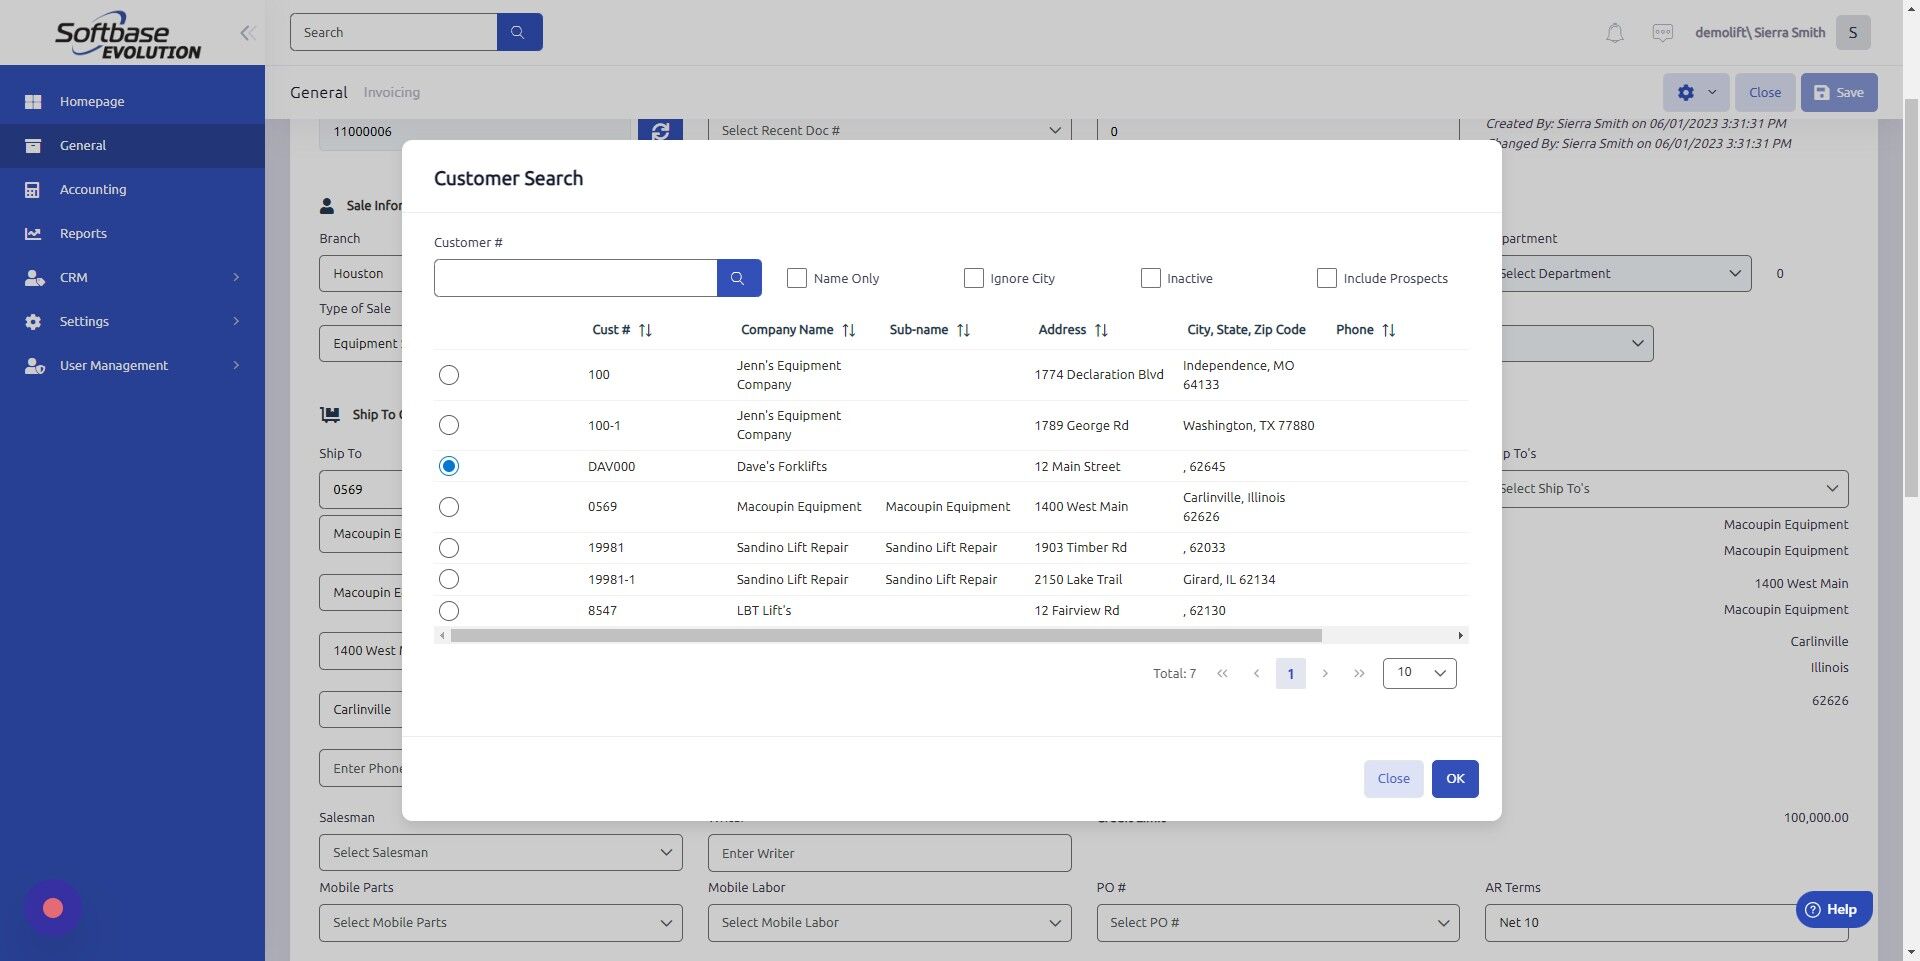The image size is (1920, 961).
Task: Open Reports in sidebar
Action: pos(132,234)
